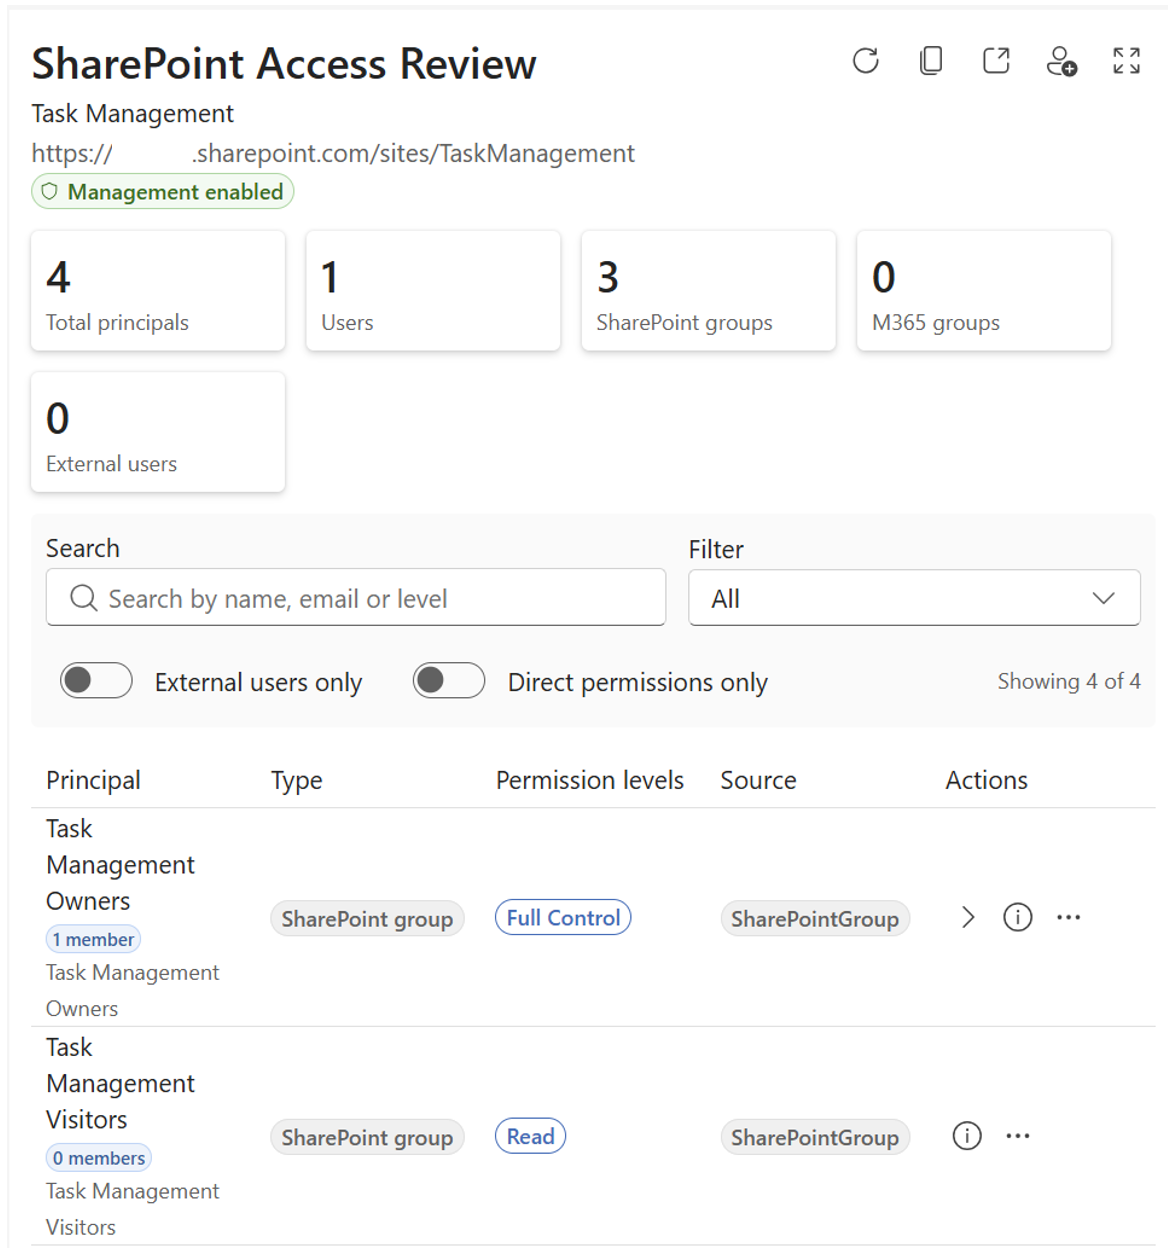
Task: Open the TaskManagement site URL
Action: tap(333, 153)
